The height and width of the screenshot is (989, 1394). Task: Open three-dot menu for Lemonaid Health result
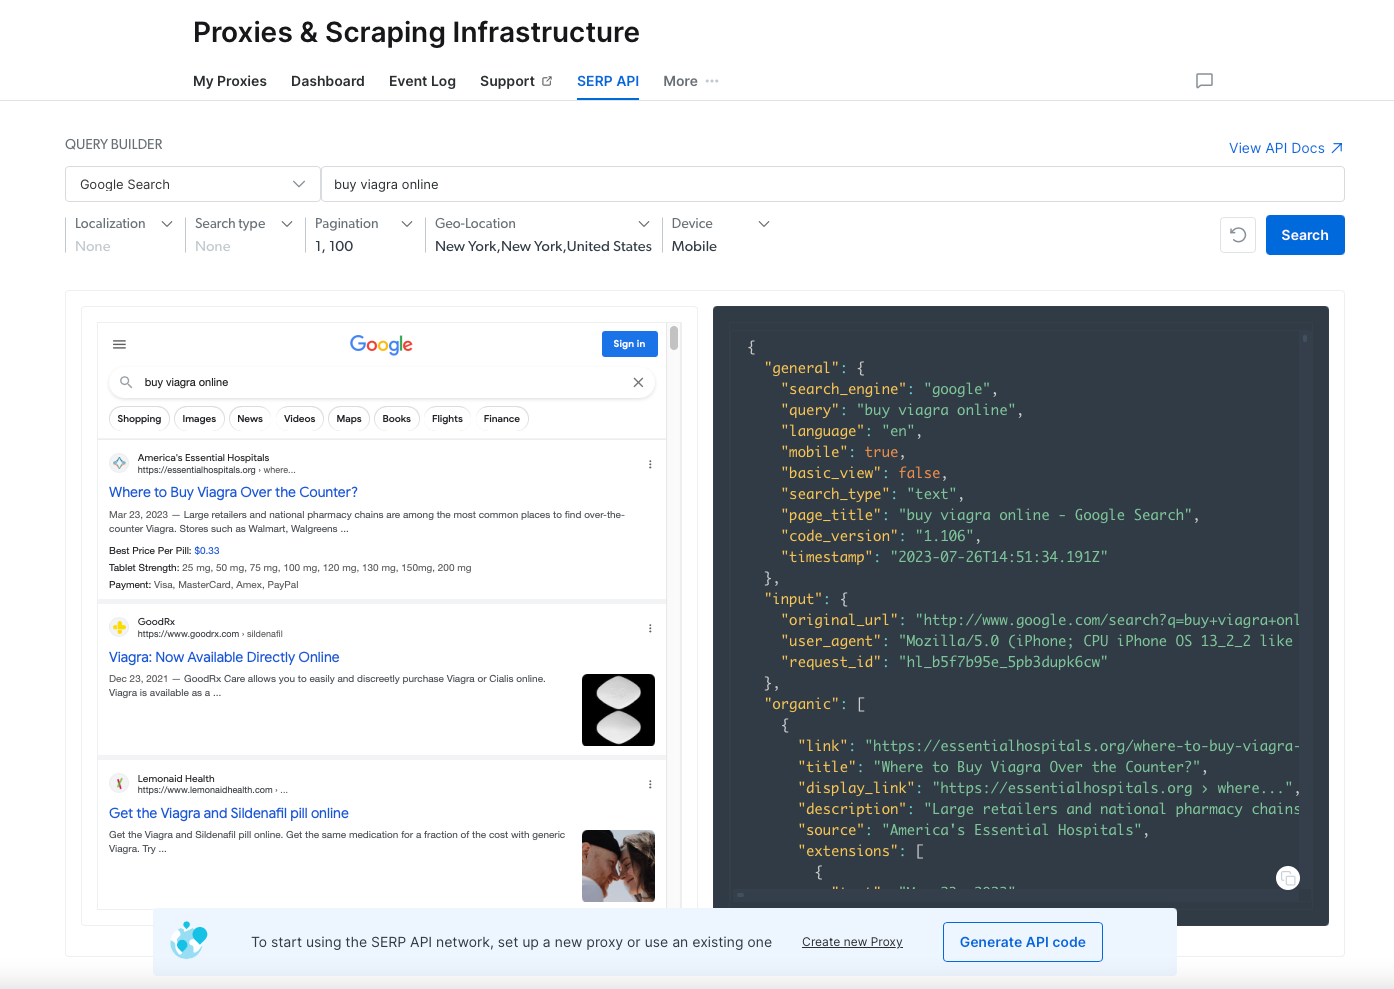[650, 784]
